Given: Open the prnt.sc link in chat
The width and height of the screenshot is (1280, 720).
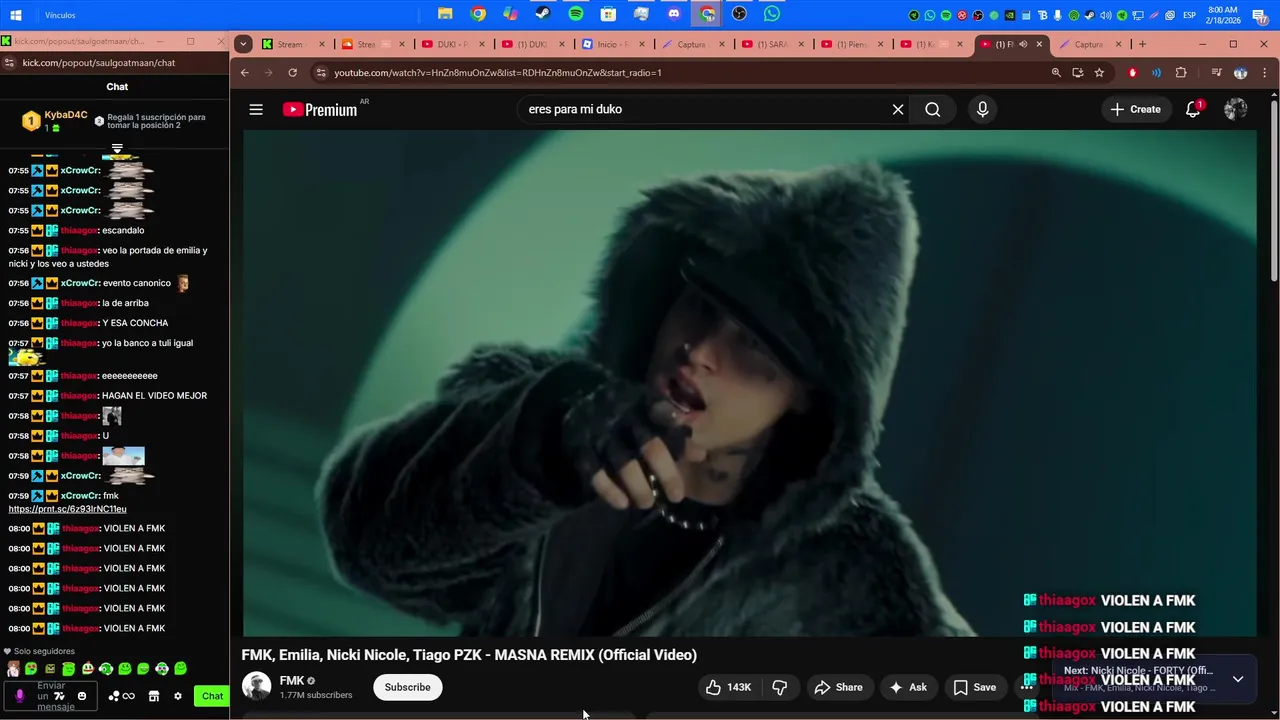Looking at the screenshot, I should (x=67, y=509).
